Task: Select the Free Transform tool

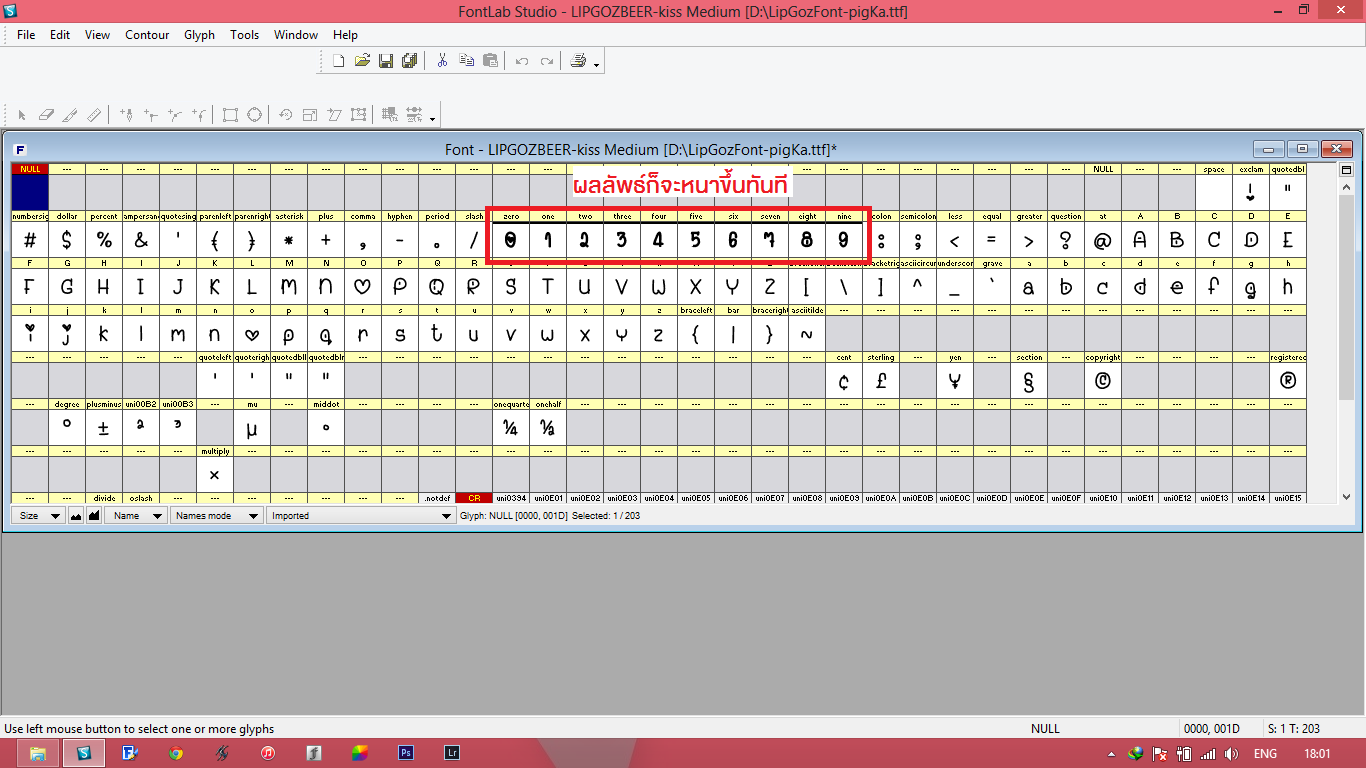Action: click(358, 115)
